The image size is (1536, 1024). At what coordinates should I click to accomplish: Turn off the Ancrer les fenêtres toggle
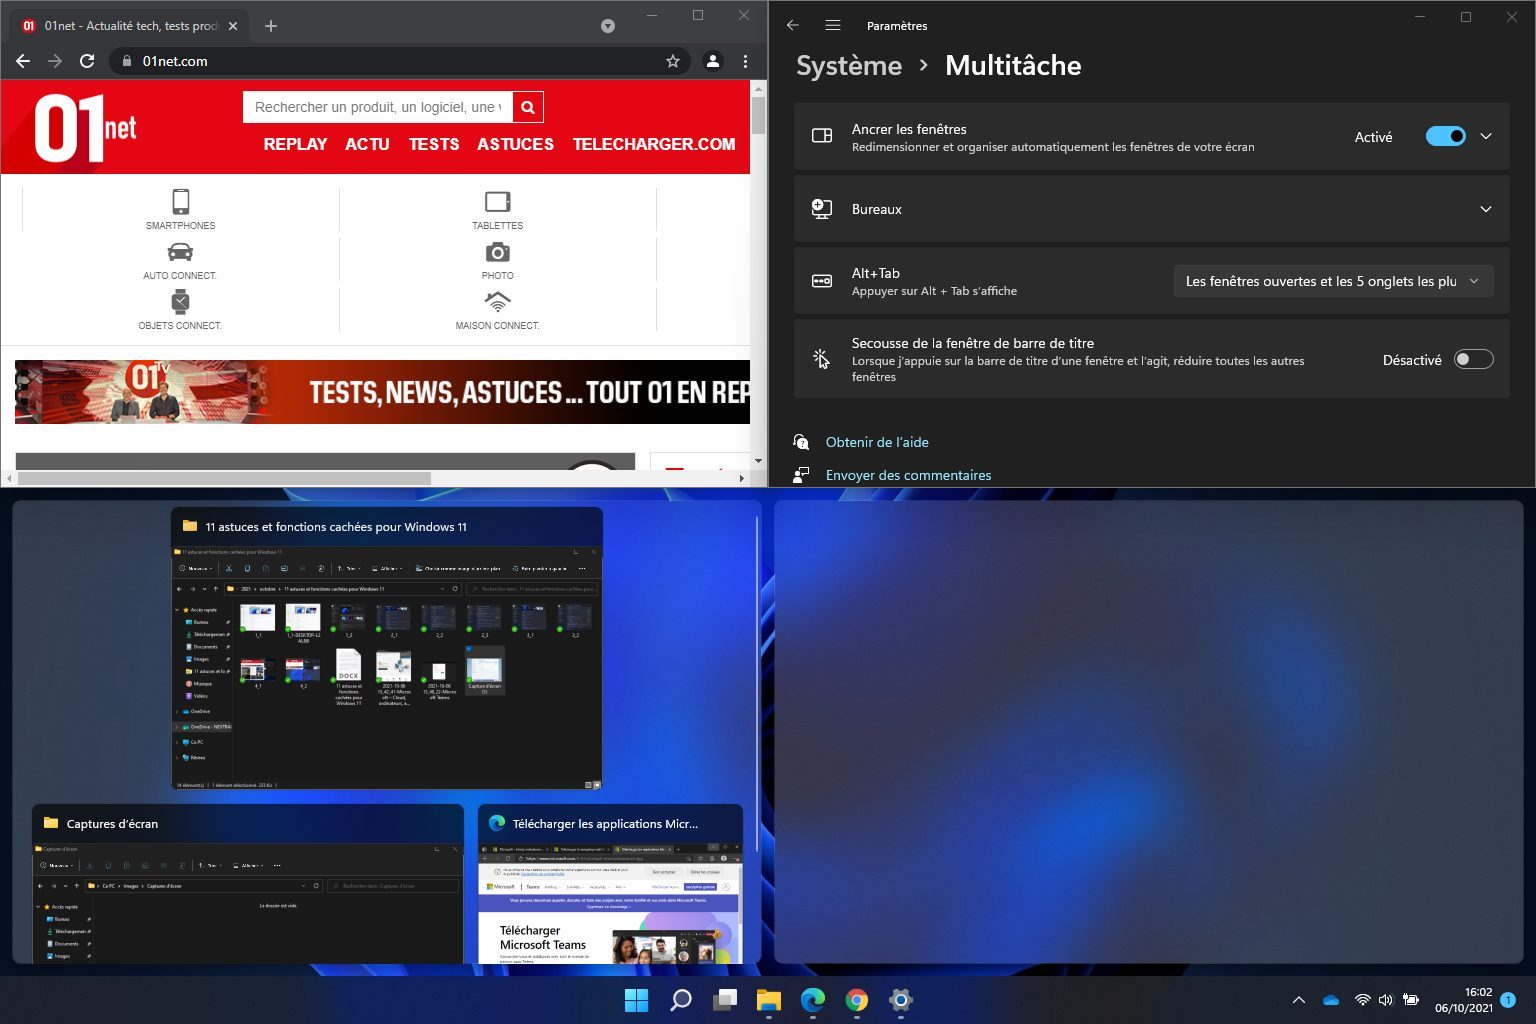pyautogui.click(x=1446, y=136)
